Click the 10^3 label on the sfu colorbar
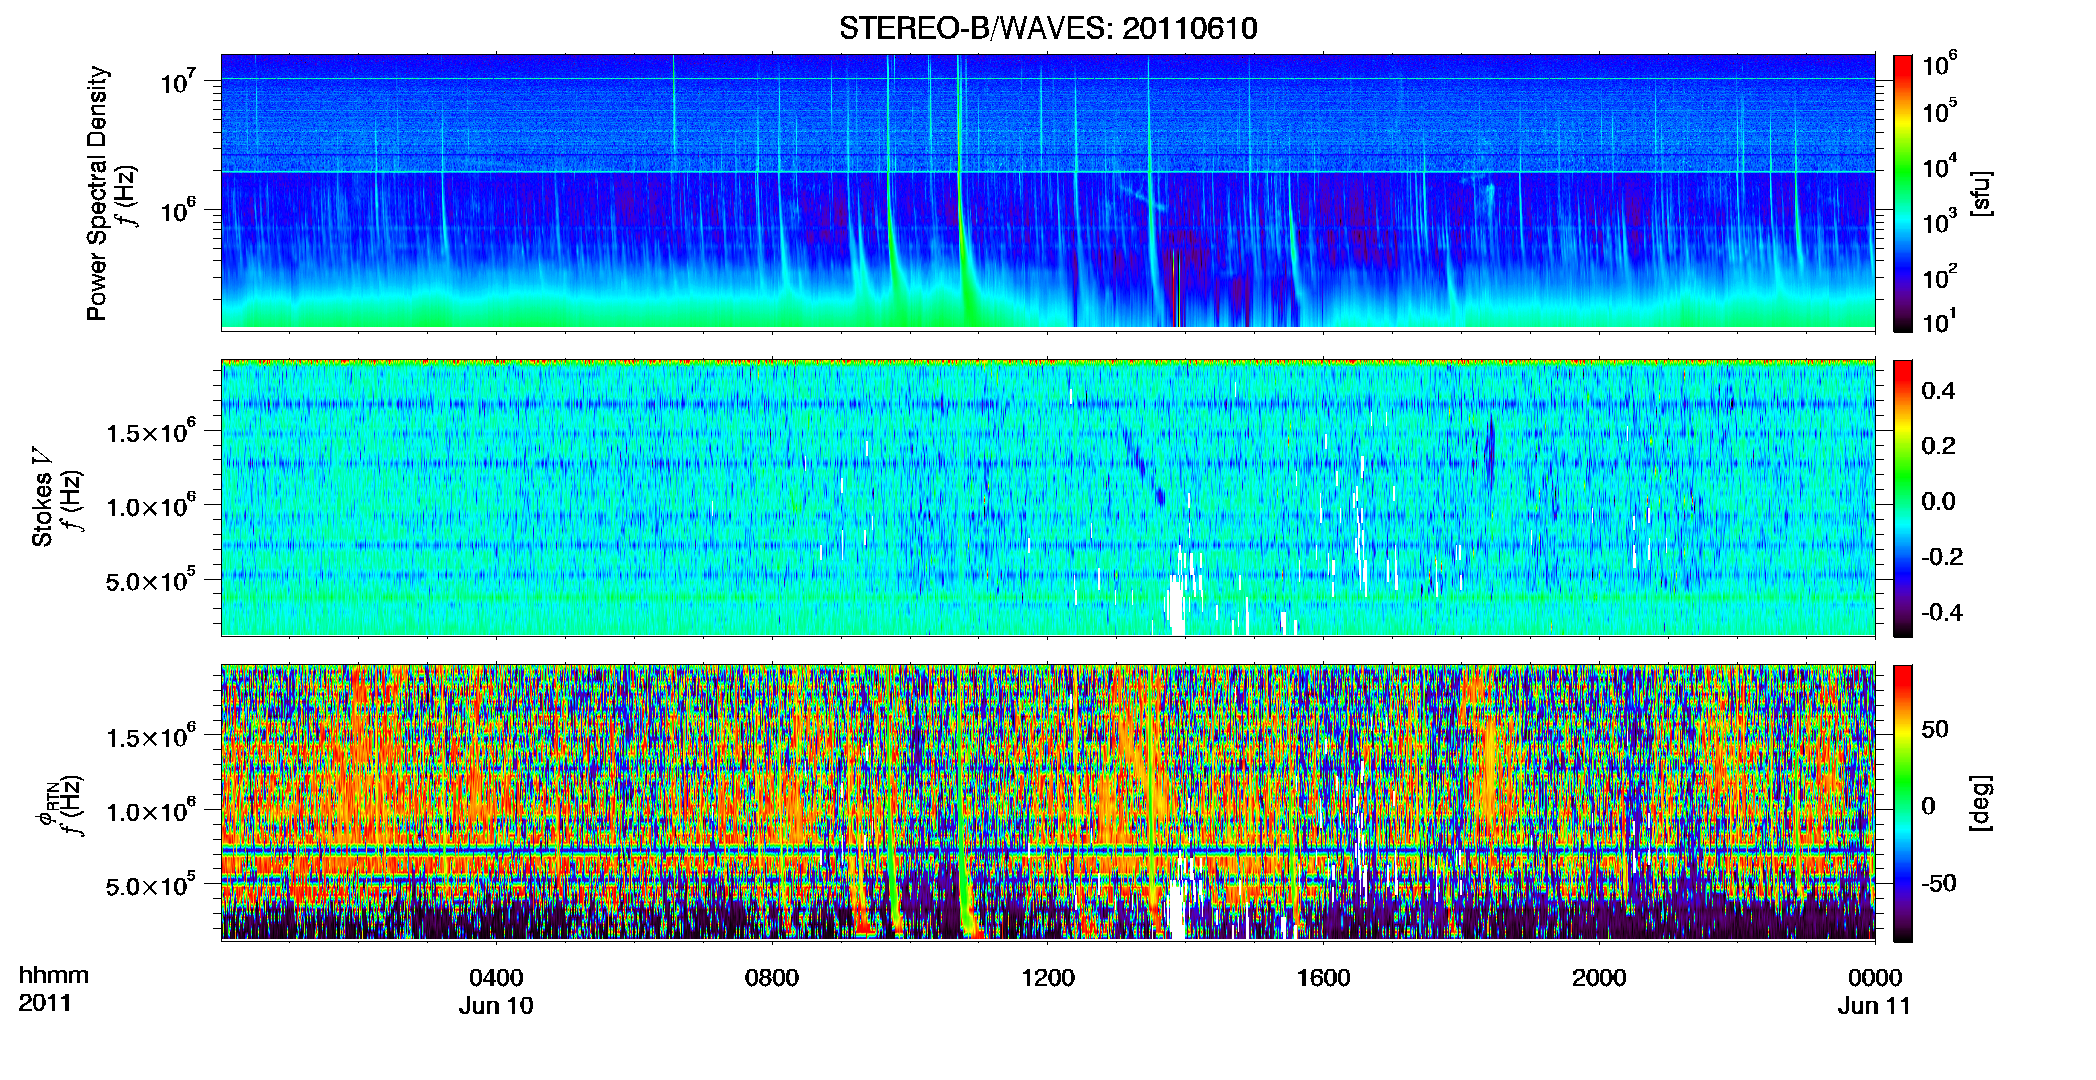The height and width of the screenshot is (1080, 2096). [x=1940, y=221]
